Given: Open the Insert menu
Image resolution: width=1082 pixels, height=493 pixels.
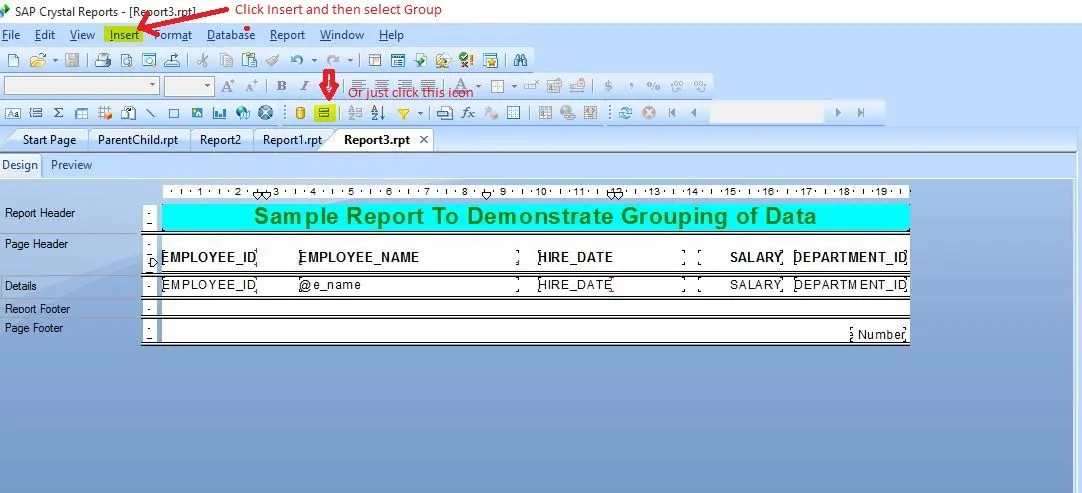Looking at the screenshot, I should [x=124, y=35].
